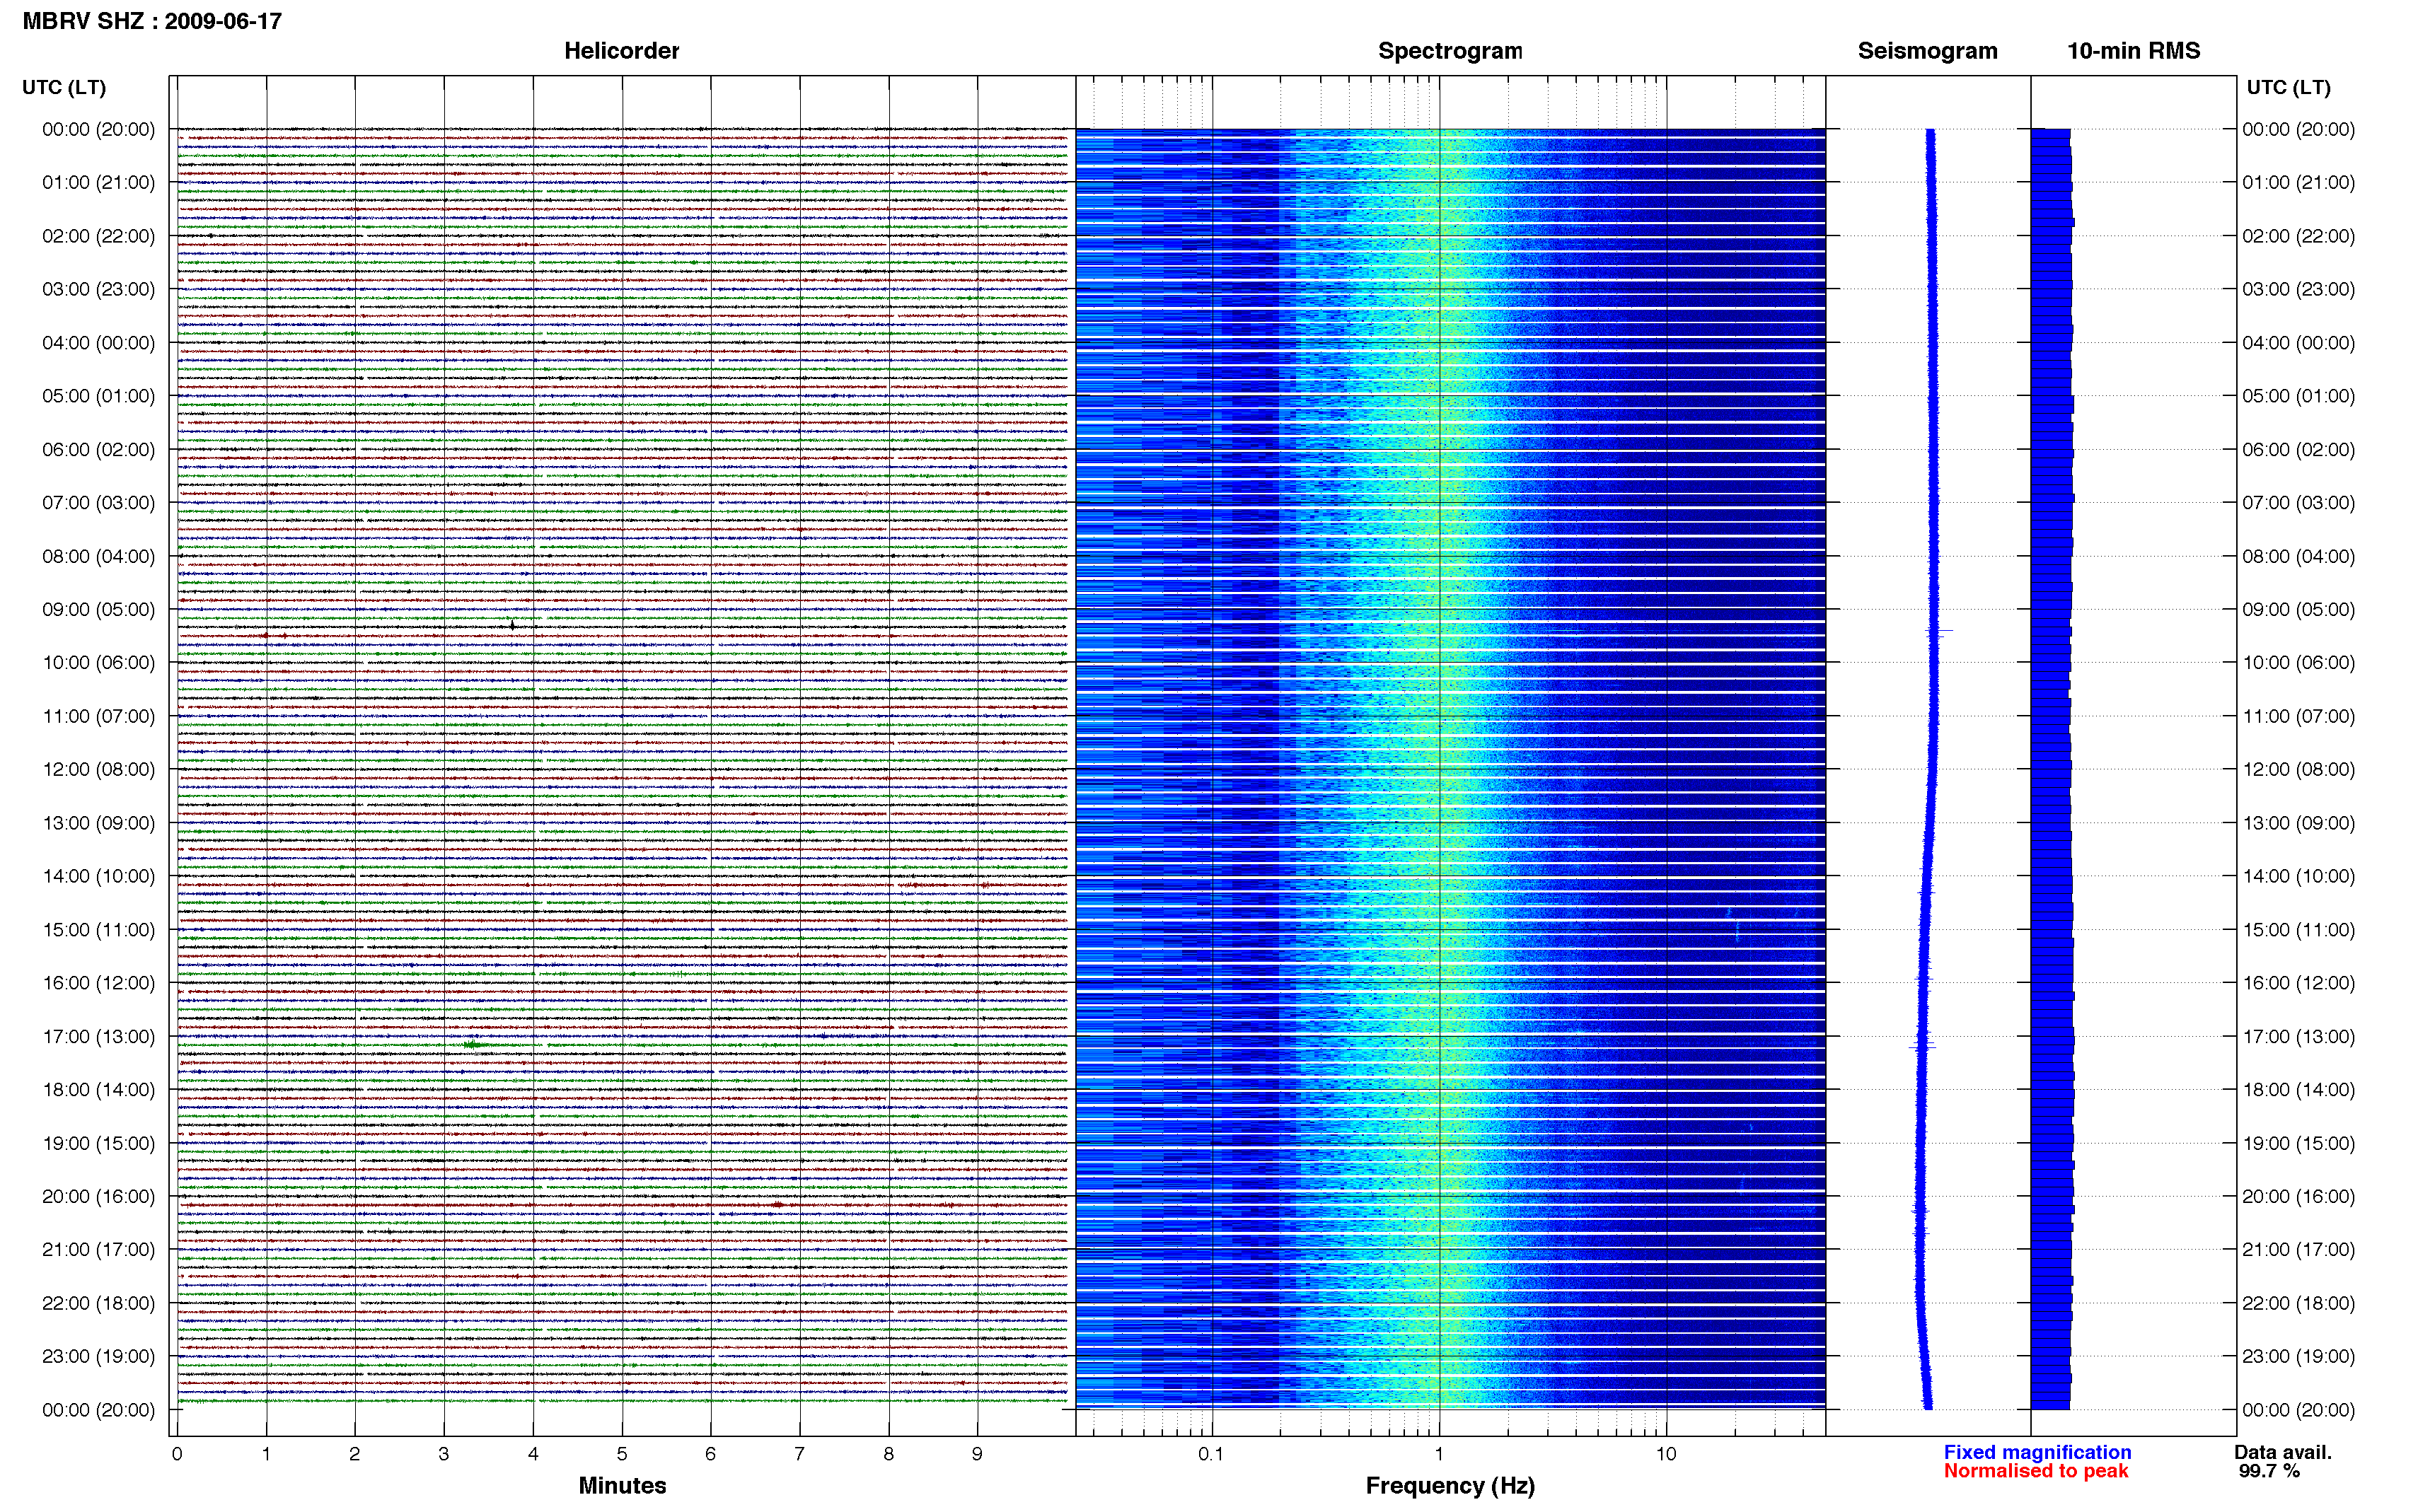2418x1512 pixels.
Task: Click left axis label 14:00 (10:00)
Action: point(99,876)
